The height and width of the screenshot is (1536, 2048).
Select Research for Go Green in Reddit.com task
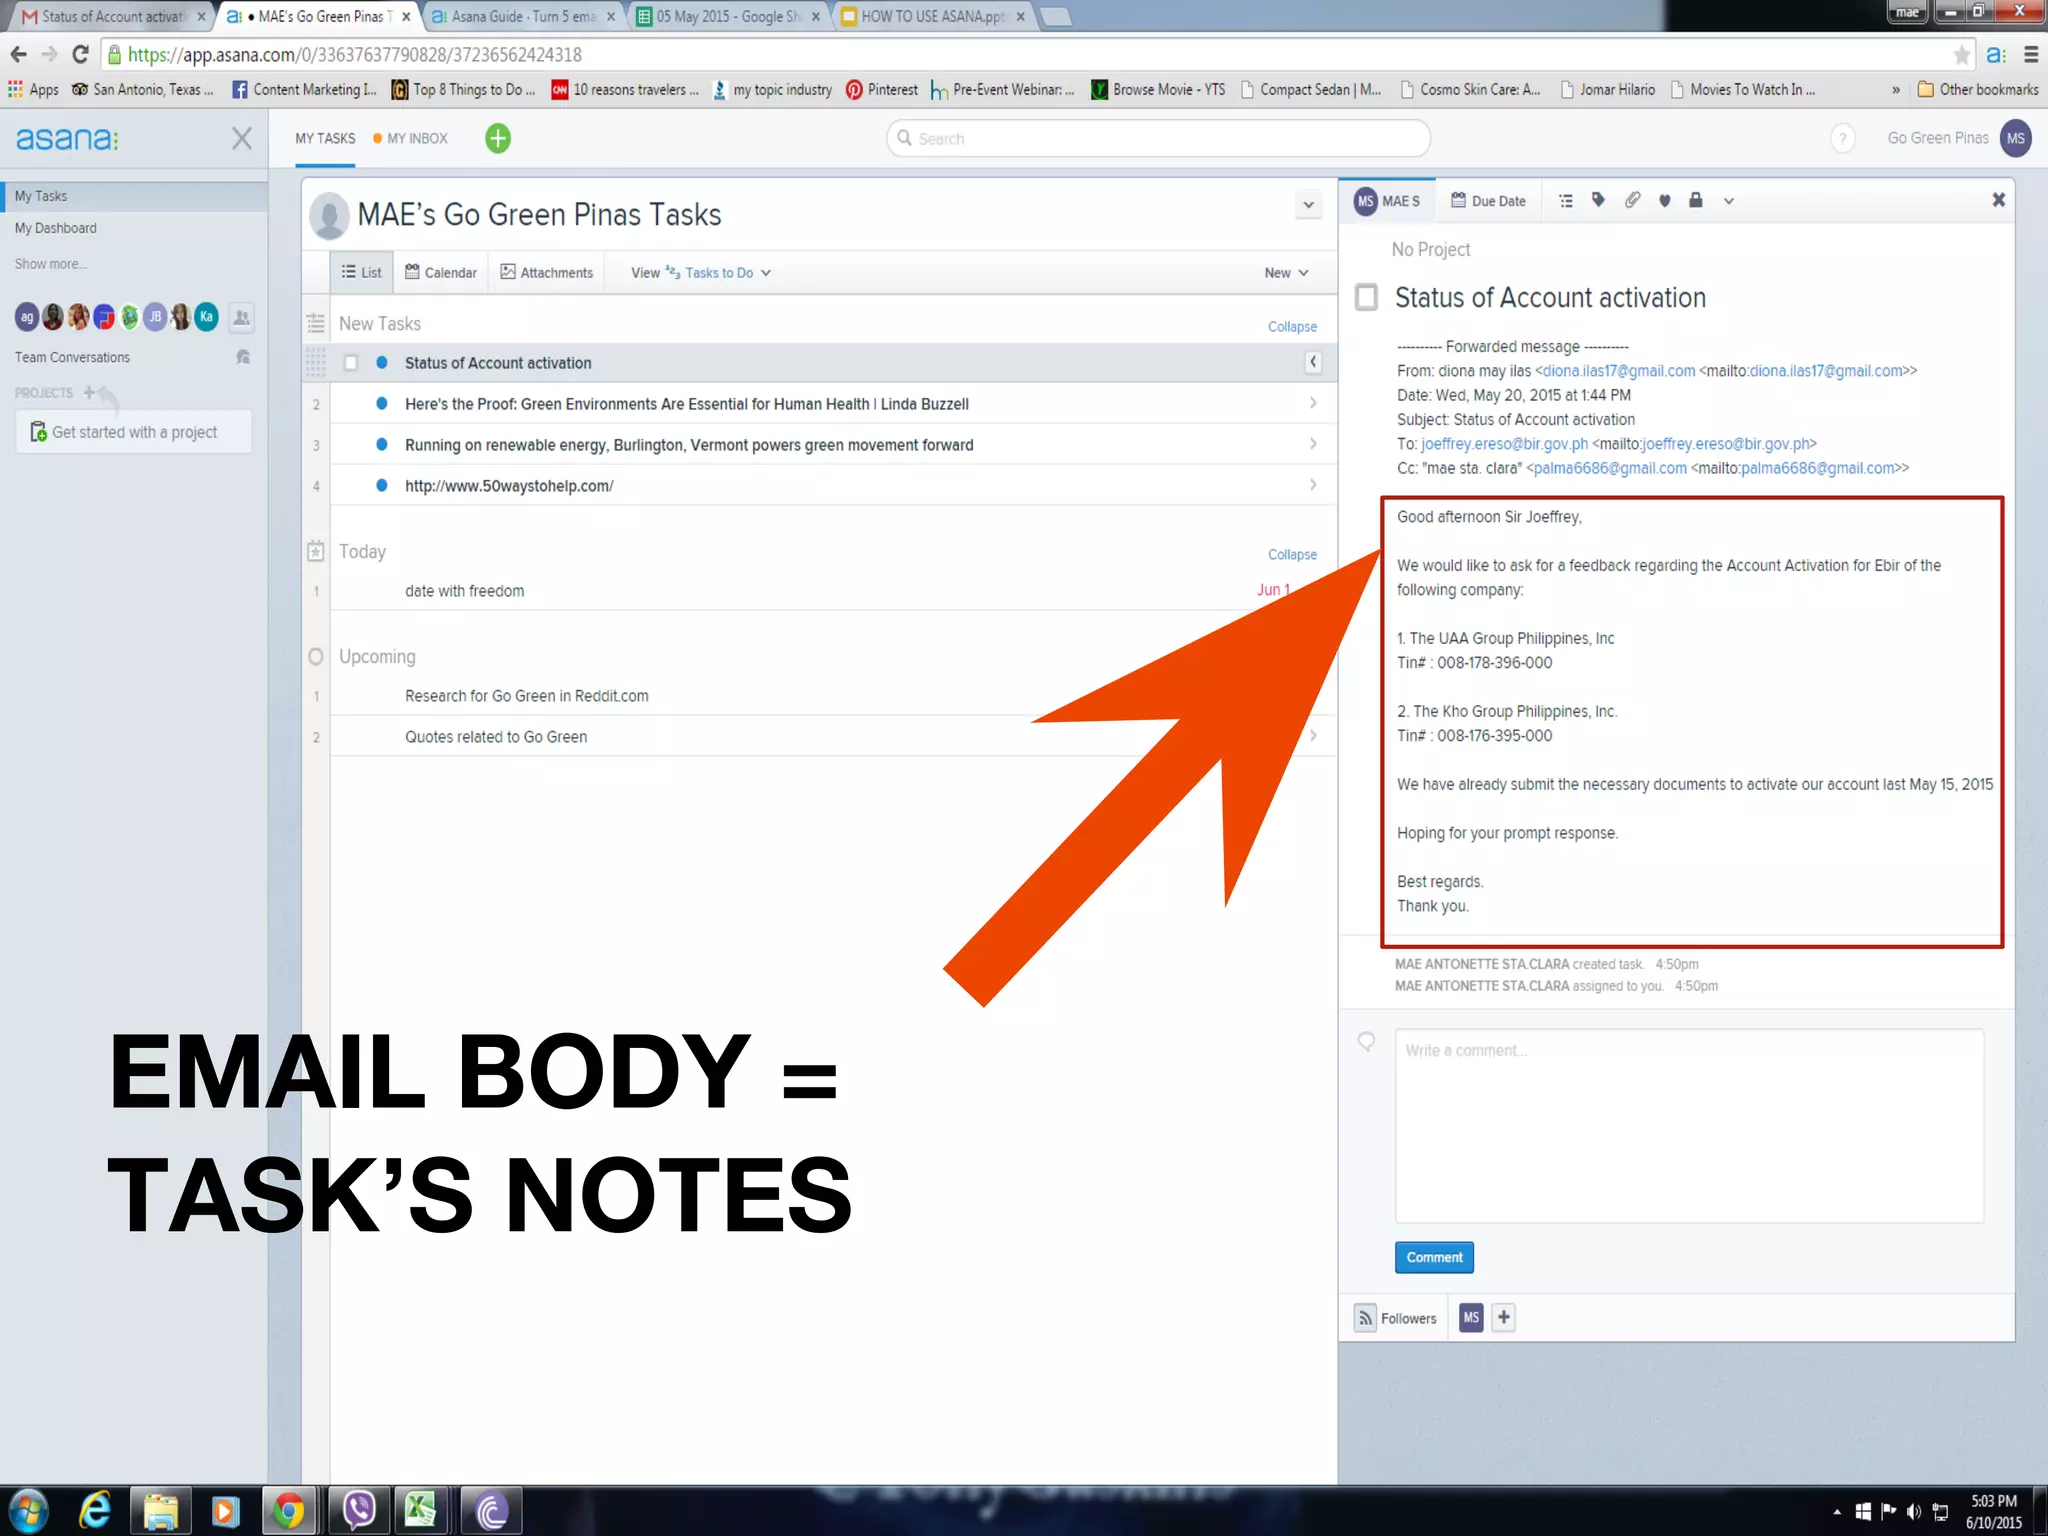pos(526,696)
